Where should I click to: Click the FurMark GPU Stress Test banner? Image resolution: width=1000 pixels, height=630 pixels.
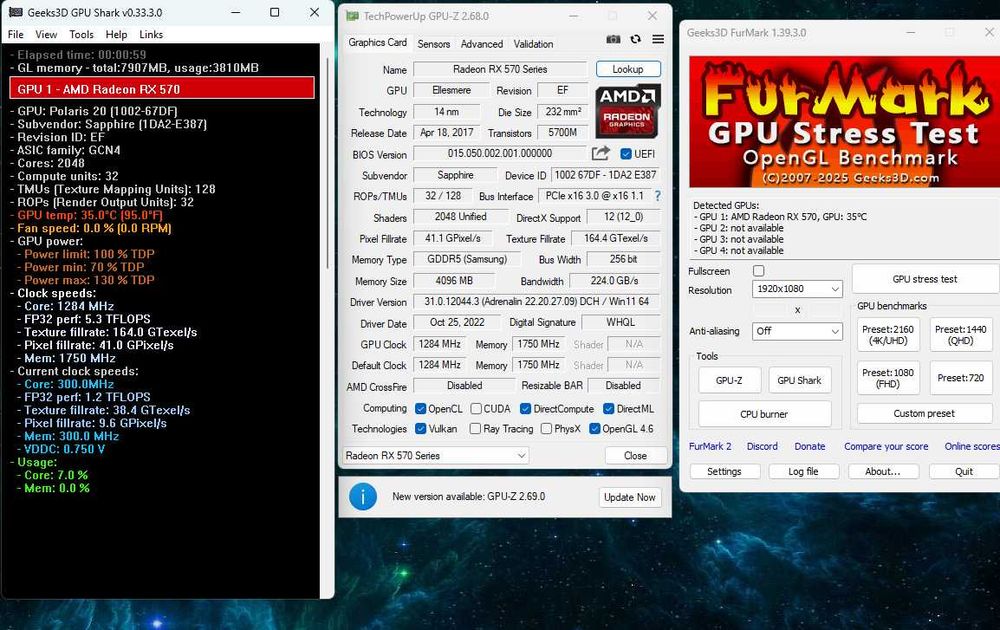point(844,122)
